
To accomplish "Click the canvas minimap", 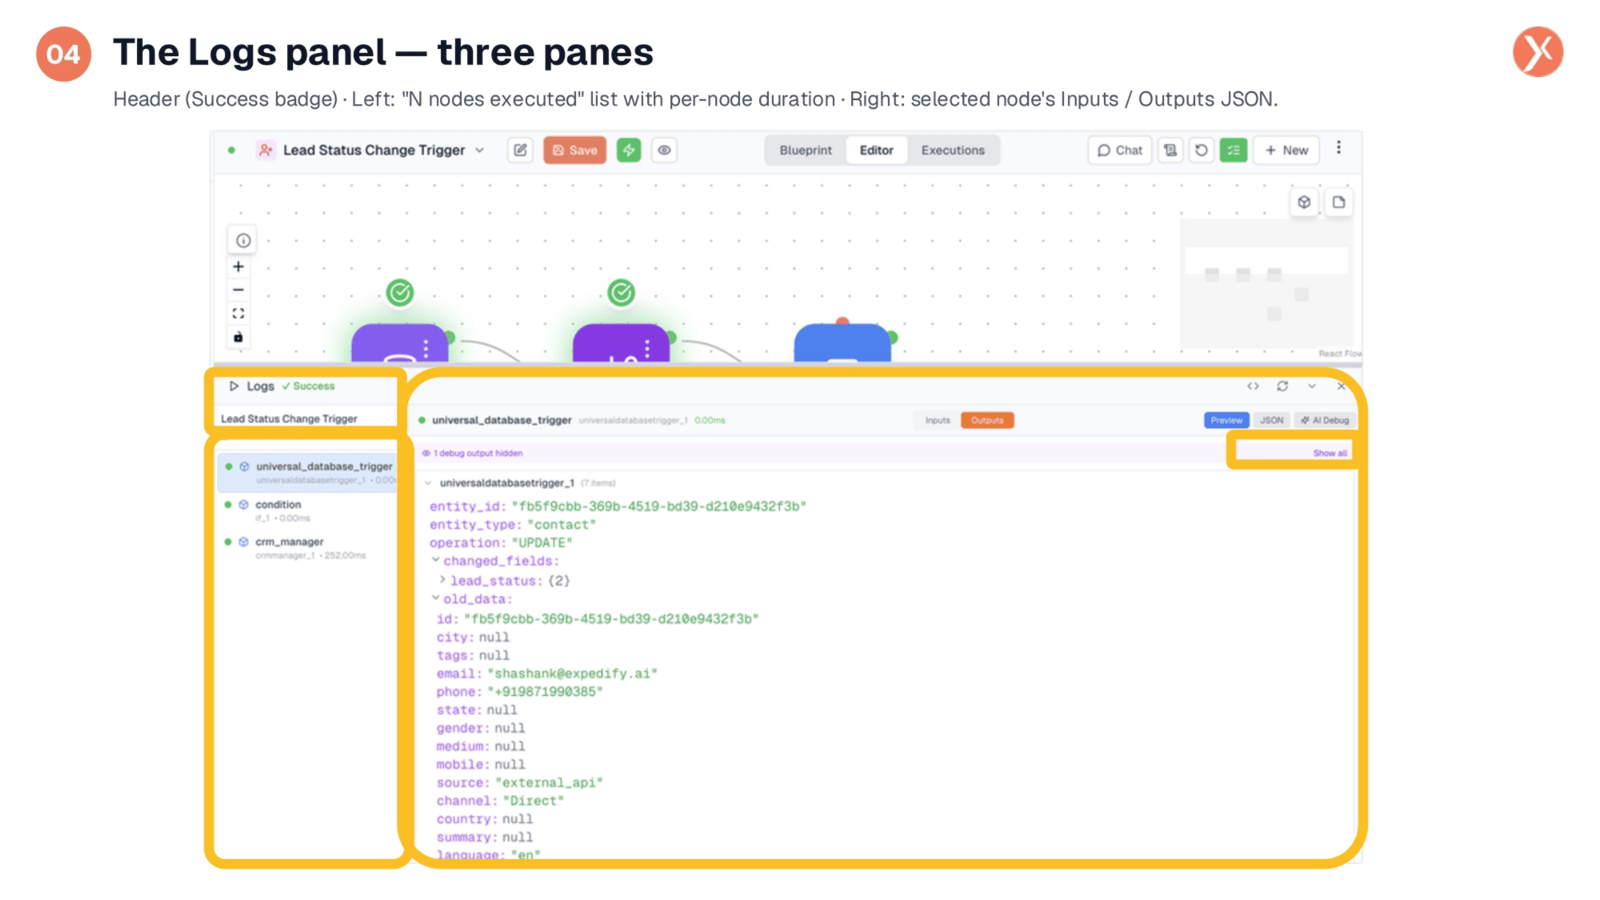I will (1267, 283).
